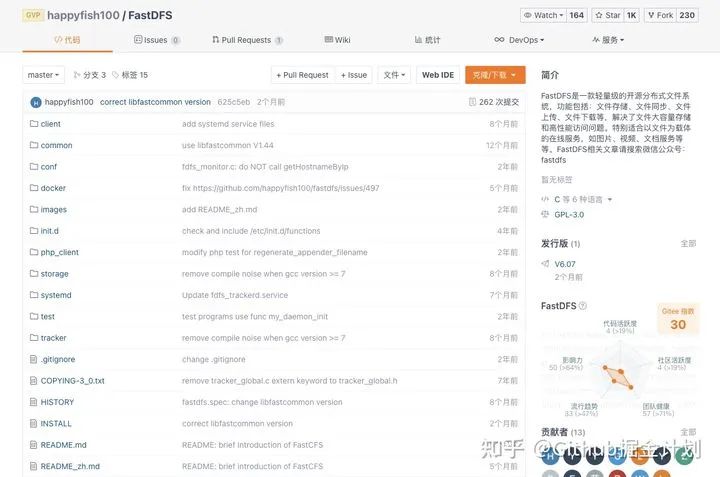Click the .gitignore file icon
The width and height of the screenshot is (720, 477).
33,359
